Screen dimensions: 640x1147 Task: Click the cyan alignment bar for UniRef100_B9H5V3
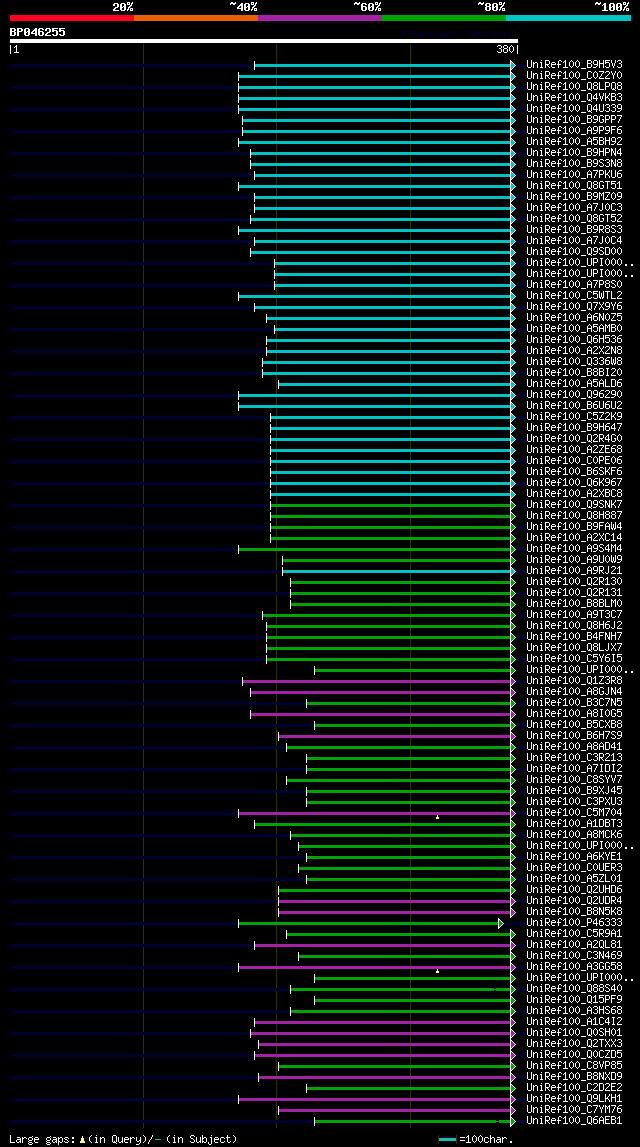pos(383,66)
